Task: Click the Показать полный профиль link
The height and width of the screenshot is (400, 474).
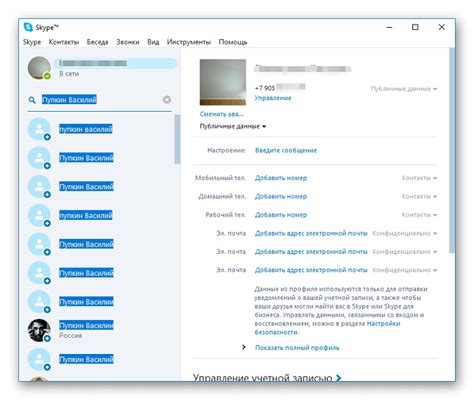Action: pyautogui.click(x=297, y=348)
